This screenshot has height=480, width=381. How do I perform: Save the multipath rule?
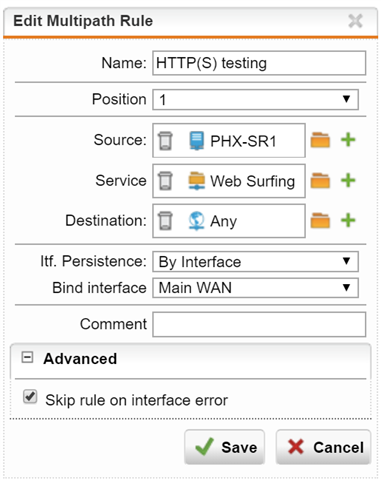225,447
